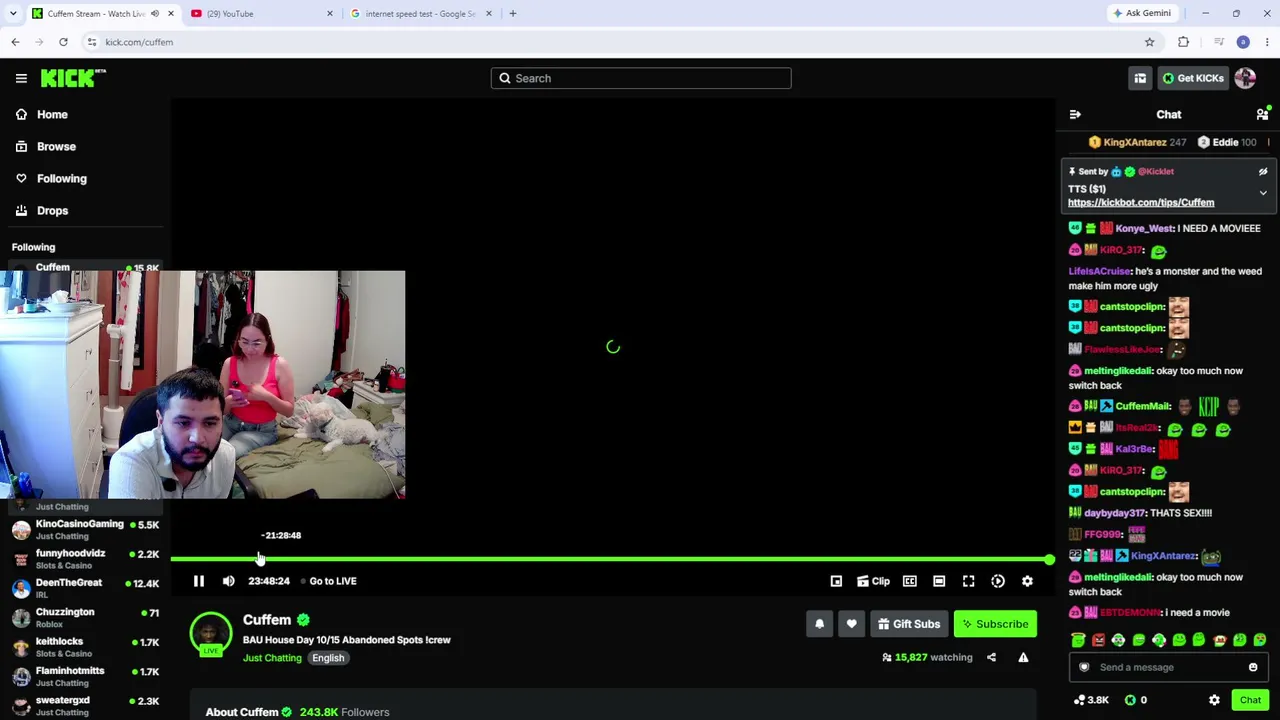This screenshot has height=720, width=1280.
Task: Hide the pinned Kicklet message
Action: point(1263,172)
